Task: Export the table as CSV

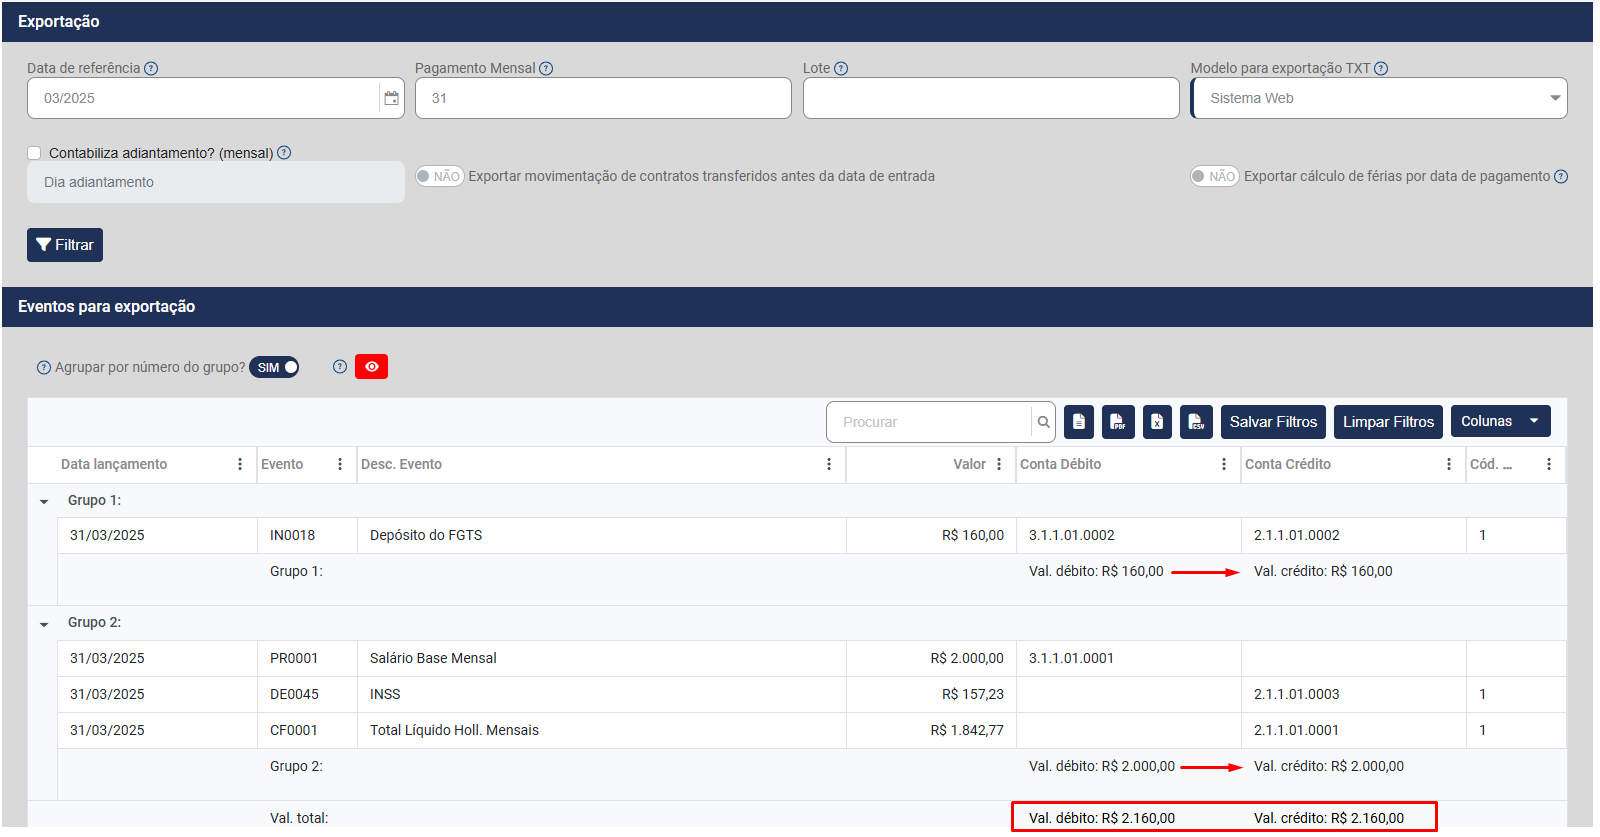Action: (1196, 422)
